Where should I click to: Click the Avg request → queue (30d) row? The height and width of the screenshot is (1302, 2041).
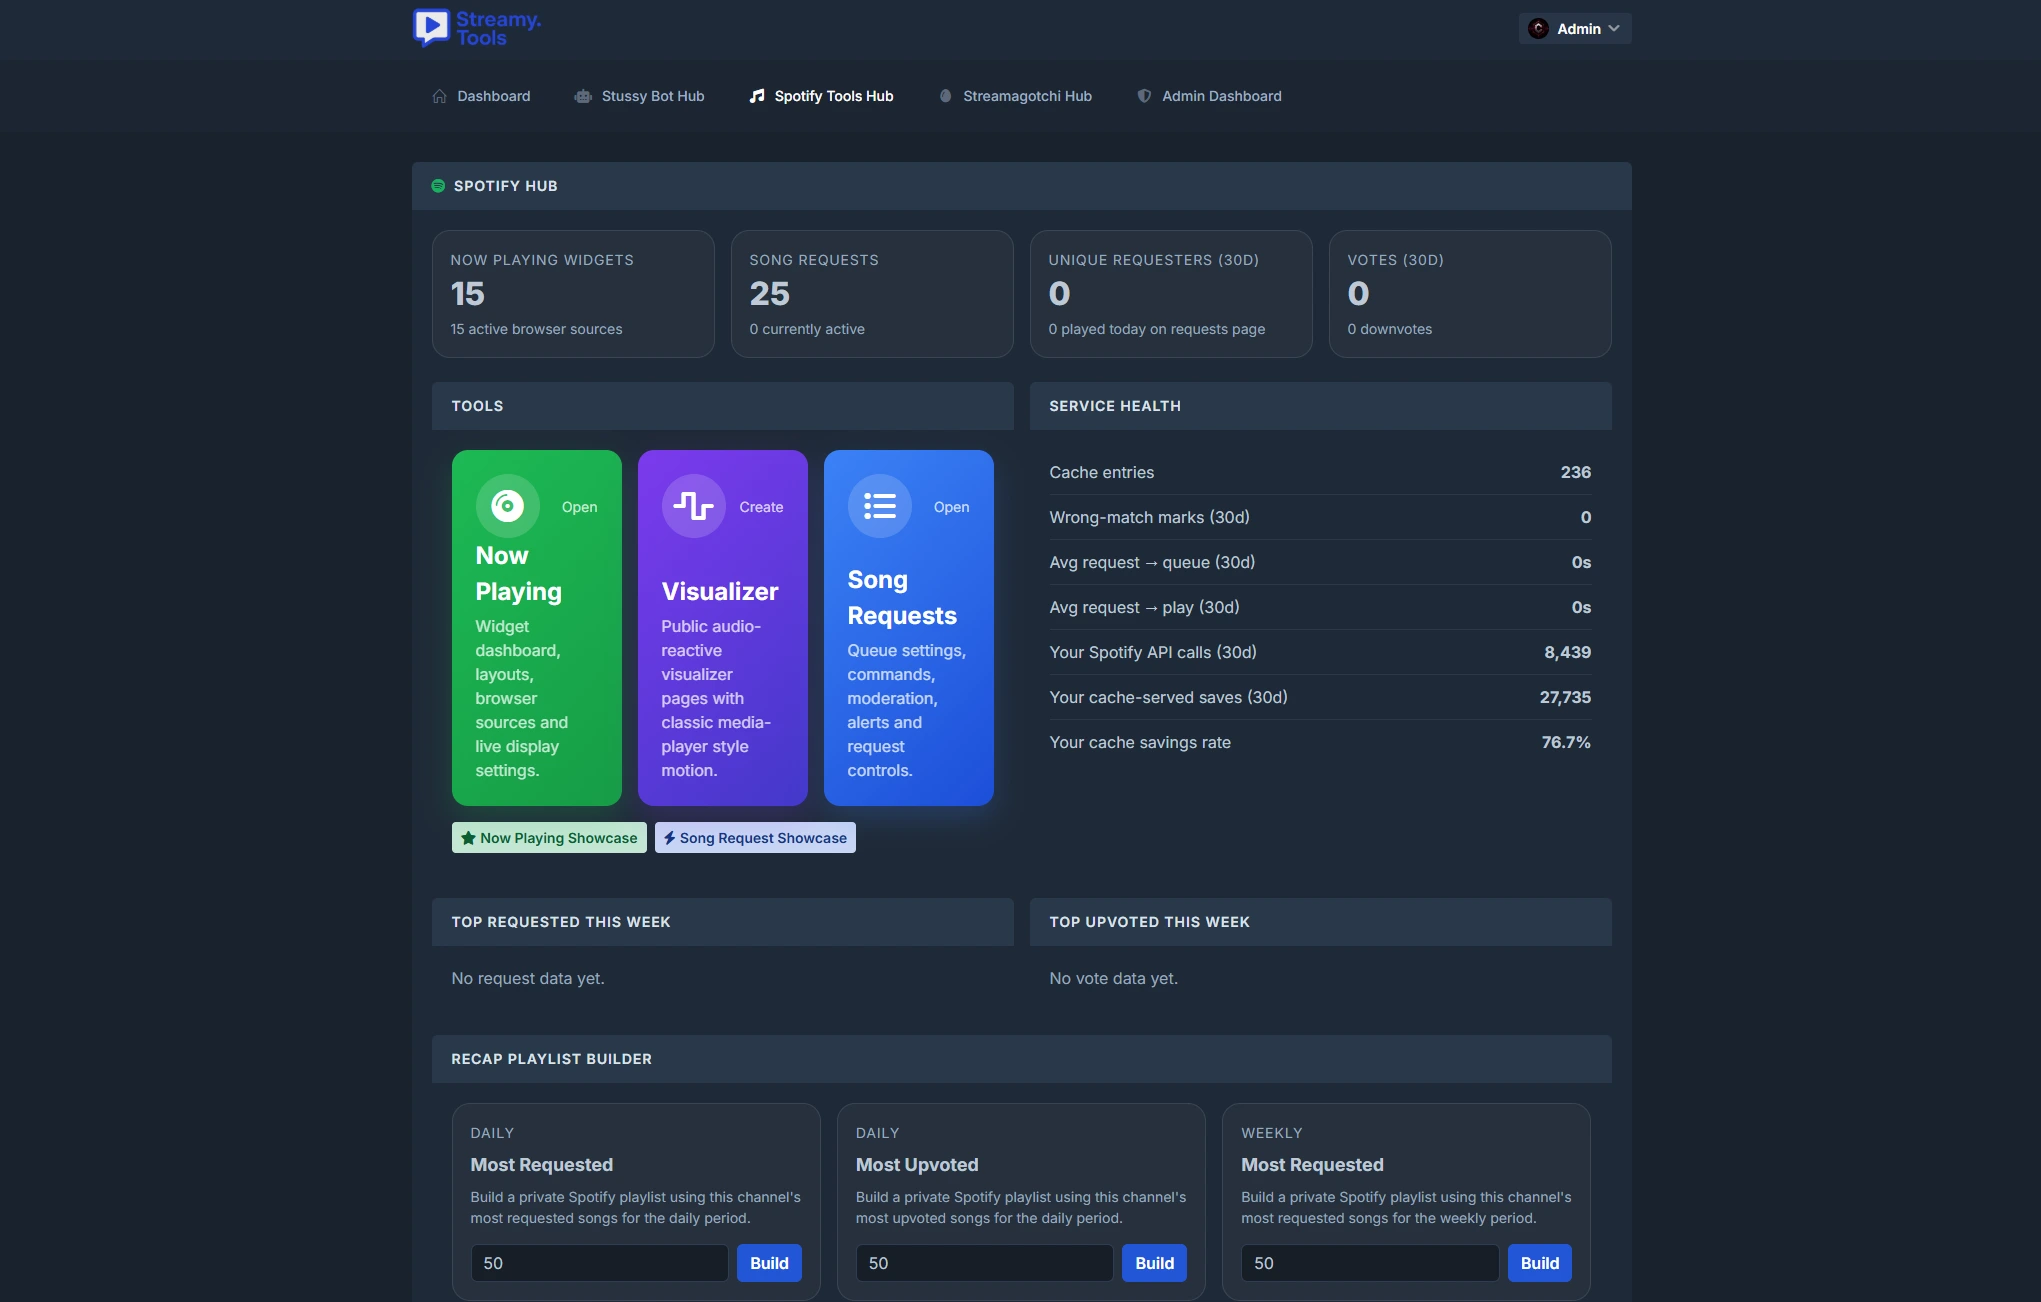click(x=1320, y=562)
